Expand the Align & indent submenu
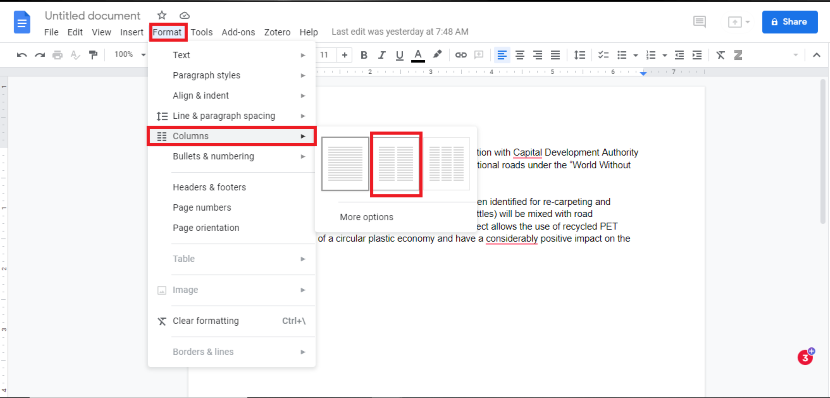Screen dimensions: 830x398 232,96
